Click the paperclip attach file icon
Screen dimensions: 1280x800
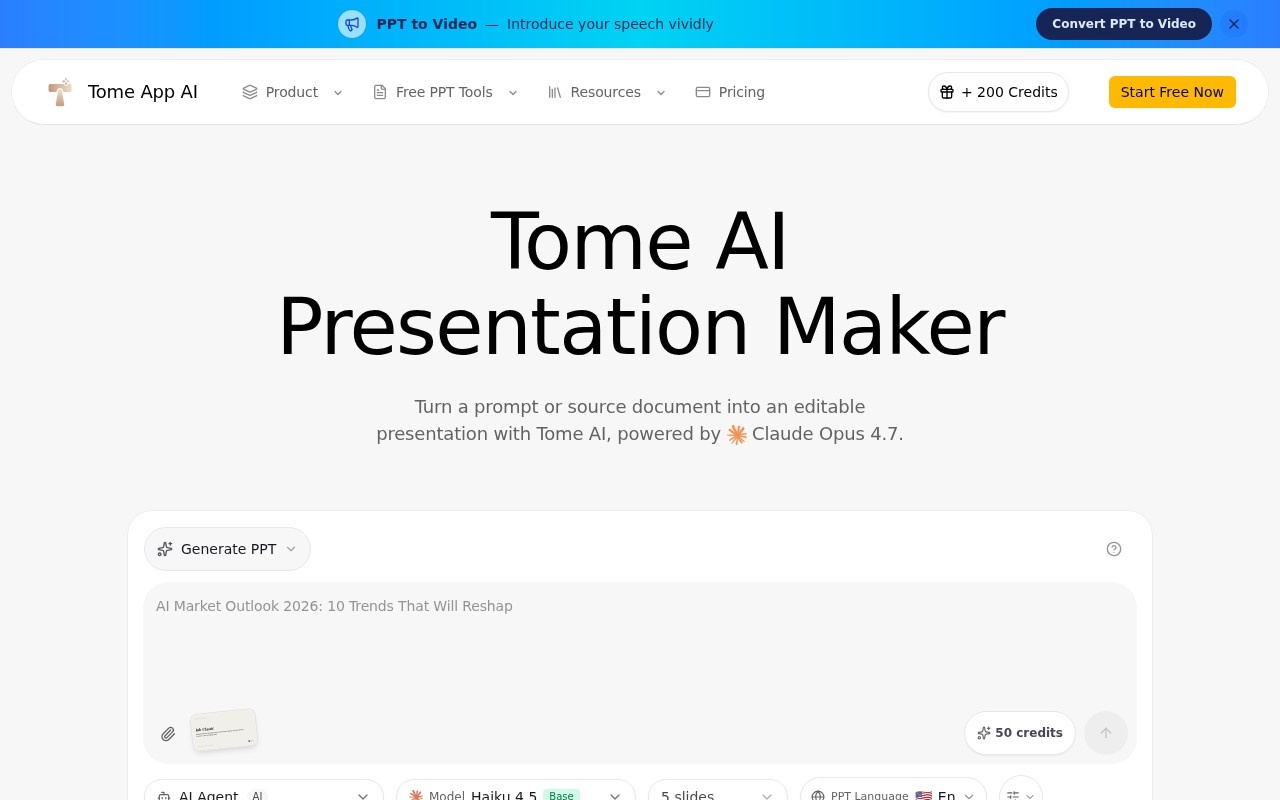pyautogui.click(x=168, y=734)
